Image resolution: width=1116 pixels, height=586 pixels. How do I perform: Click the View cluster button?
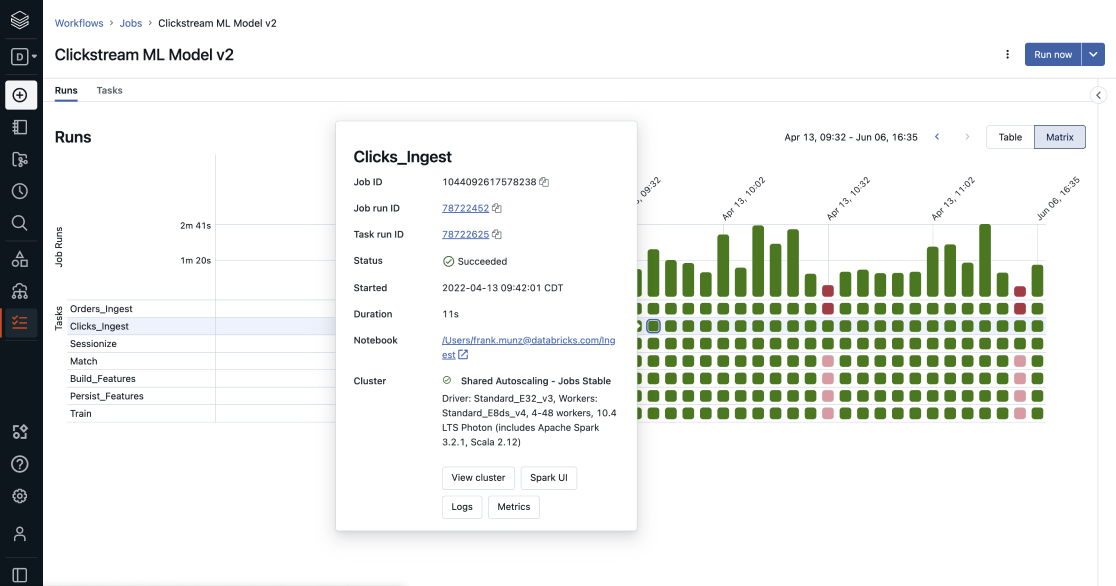tap(478, 478)
